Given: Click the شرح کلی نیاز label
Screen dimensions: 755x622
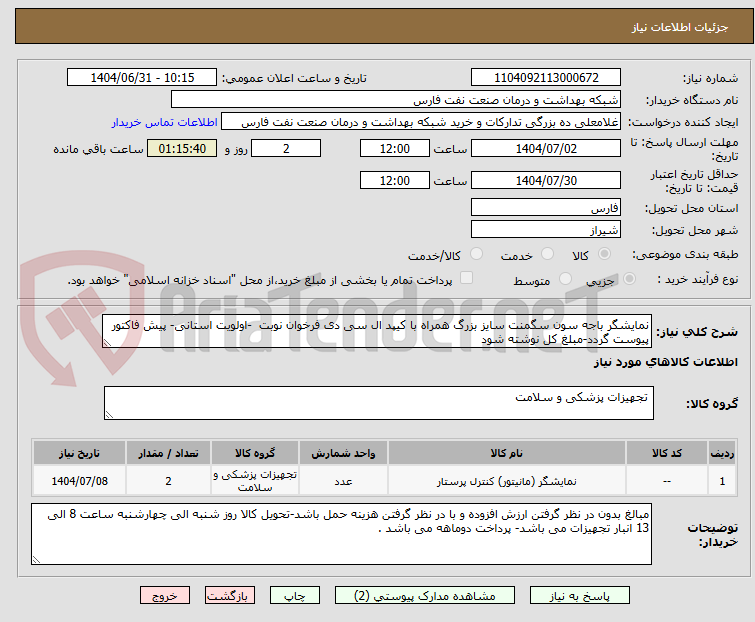Looking at the screenshot, I should (x=697, y=332).
